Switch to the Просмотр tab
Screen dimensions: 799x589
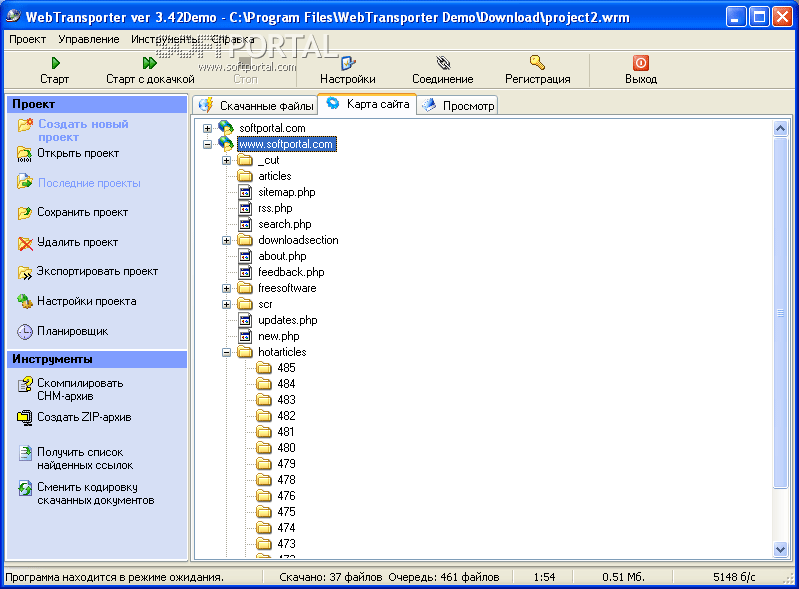[x=457, y=105]
